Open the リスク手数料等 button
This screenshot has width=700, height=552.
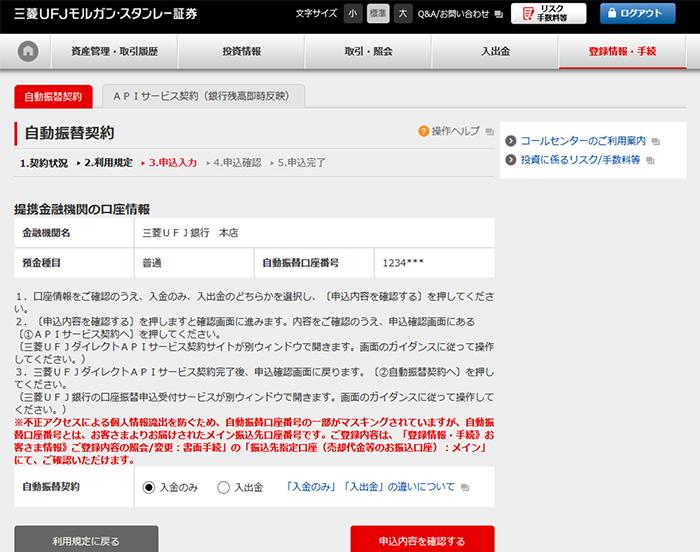tap(548, 13)
